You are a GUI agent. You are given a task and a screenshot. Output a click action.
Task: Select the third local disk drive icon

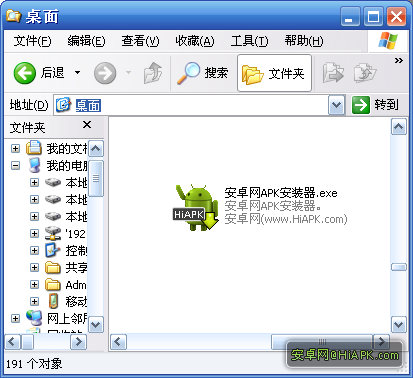(x=53, y=216)
